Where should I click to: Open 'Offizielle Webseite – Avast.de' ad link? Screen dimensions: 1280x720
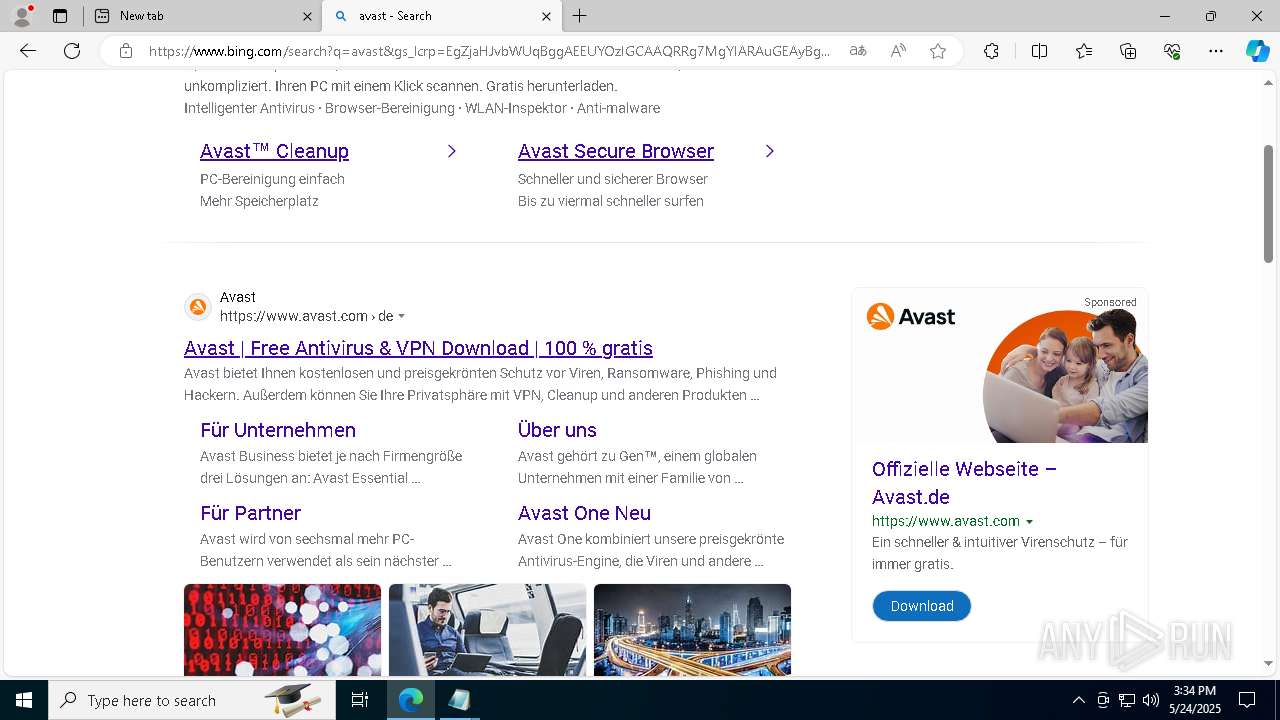click(x=964, y=483)
